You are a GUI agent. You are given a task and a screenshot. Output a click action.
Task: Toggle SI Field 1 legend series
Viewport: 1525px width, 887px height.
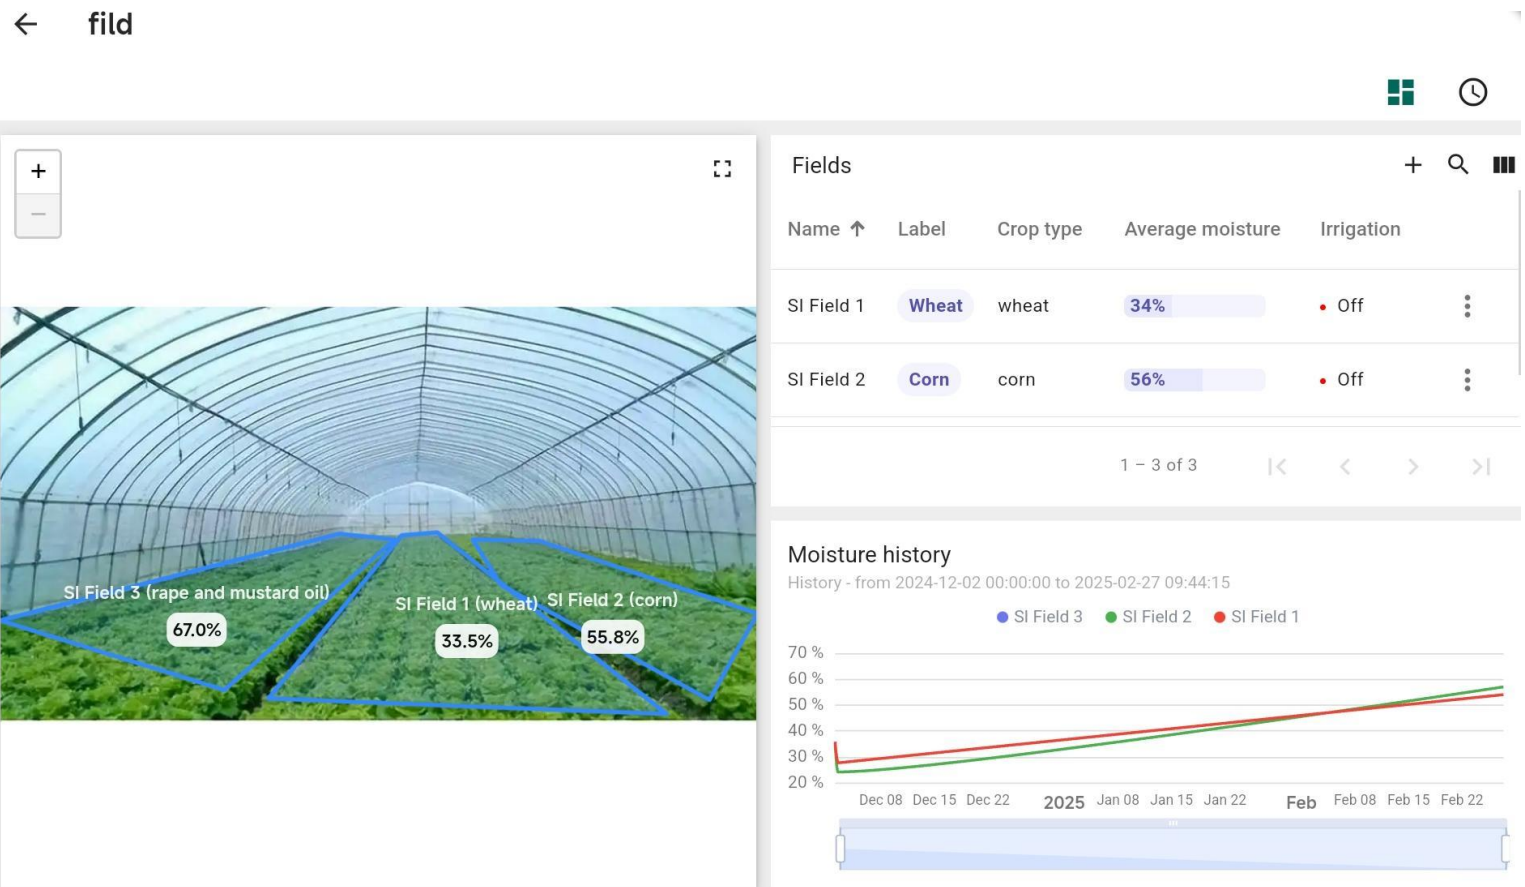tap(1256, 617)
